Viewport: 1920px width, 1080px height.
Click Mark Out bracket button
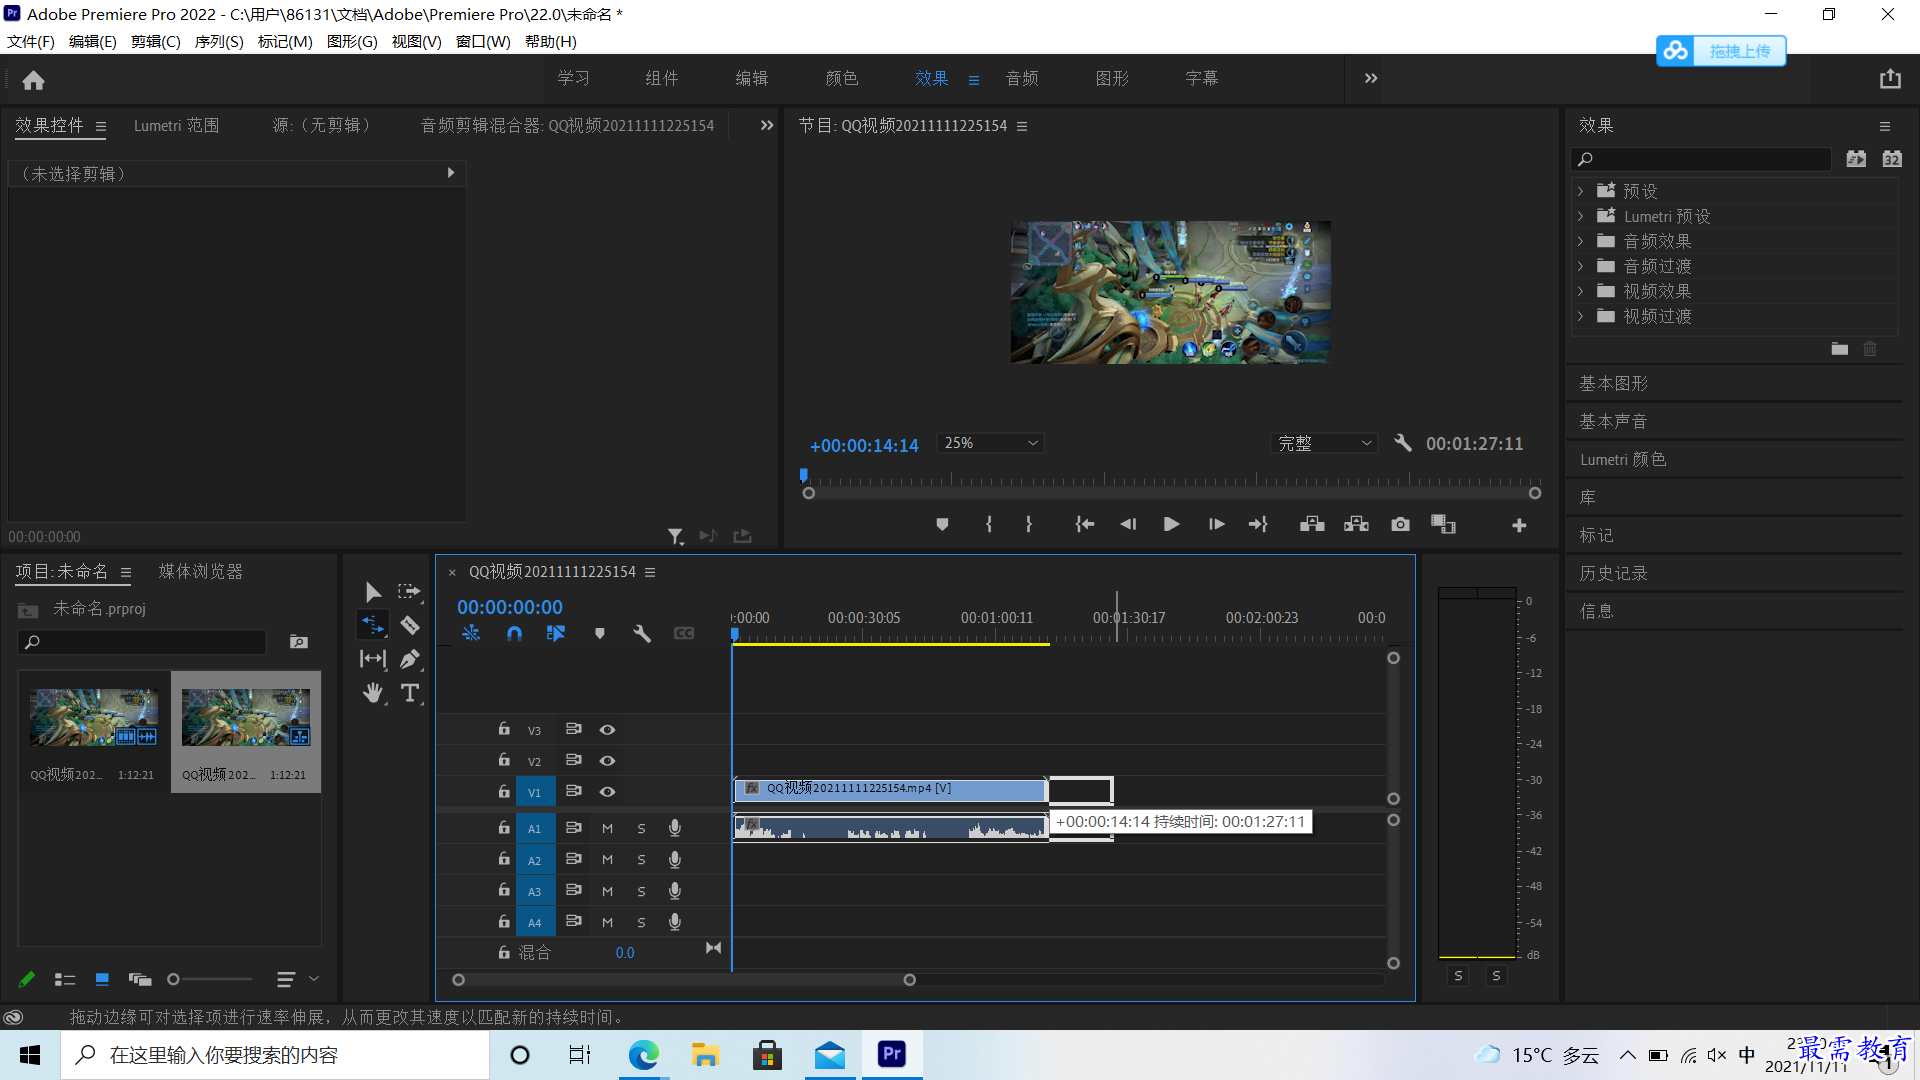[1029, 524]
